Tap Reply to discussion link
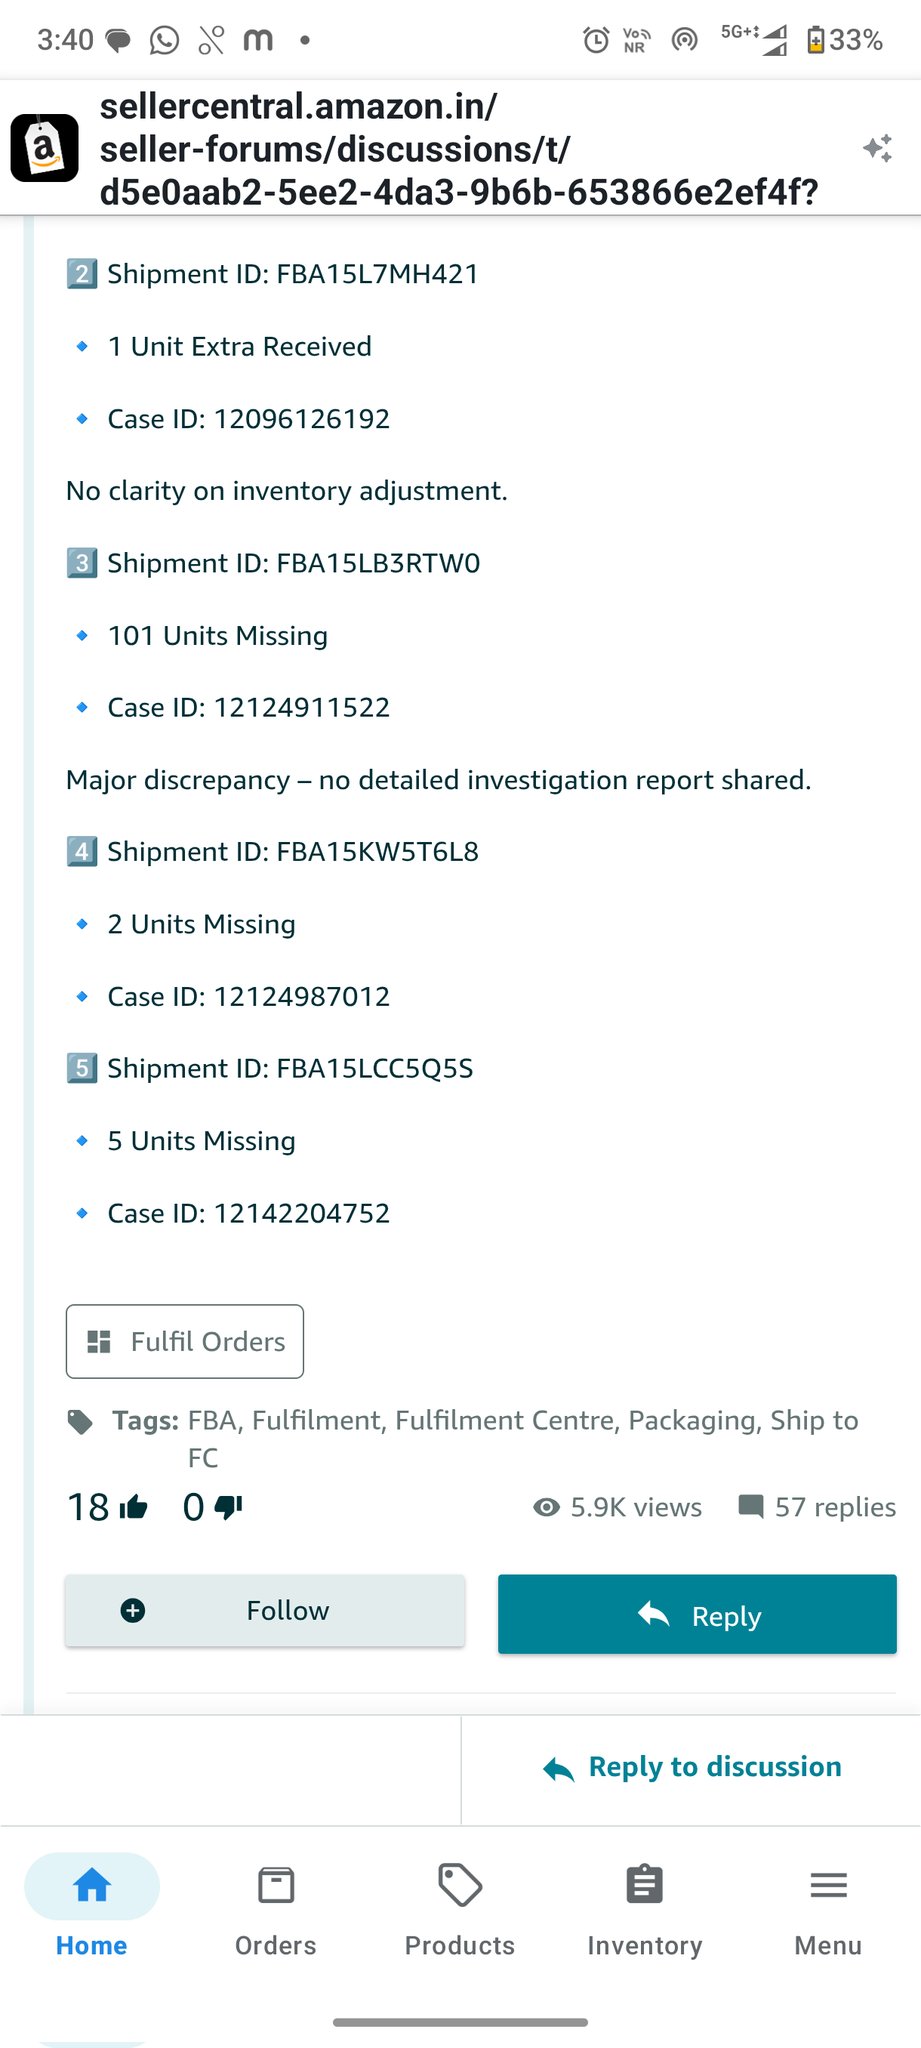 tap(692, 1767)
